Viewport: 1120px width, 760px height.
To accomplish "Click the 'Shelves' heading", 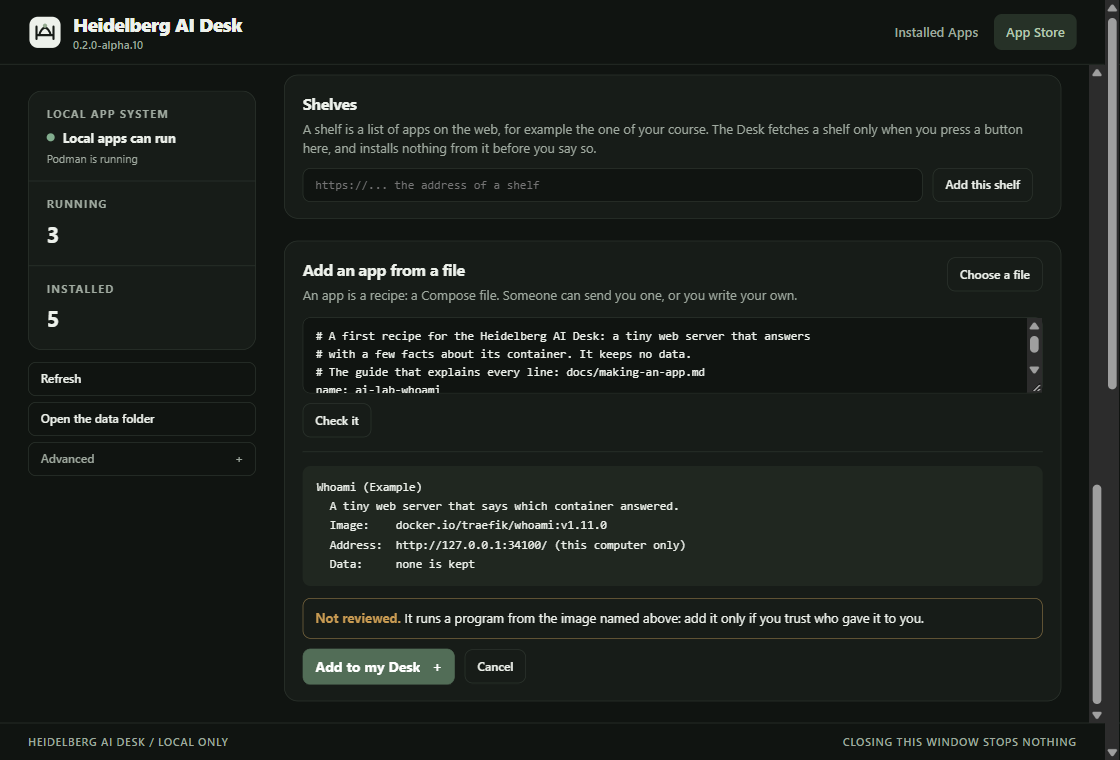I will click(x=329, y=104).
